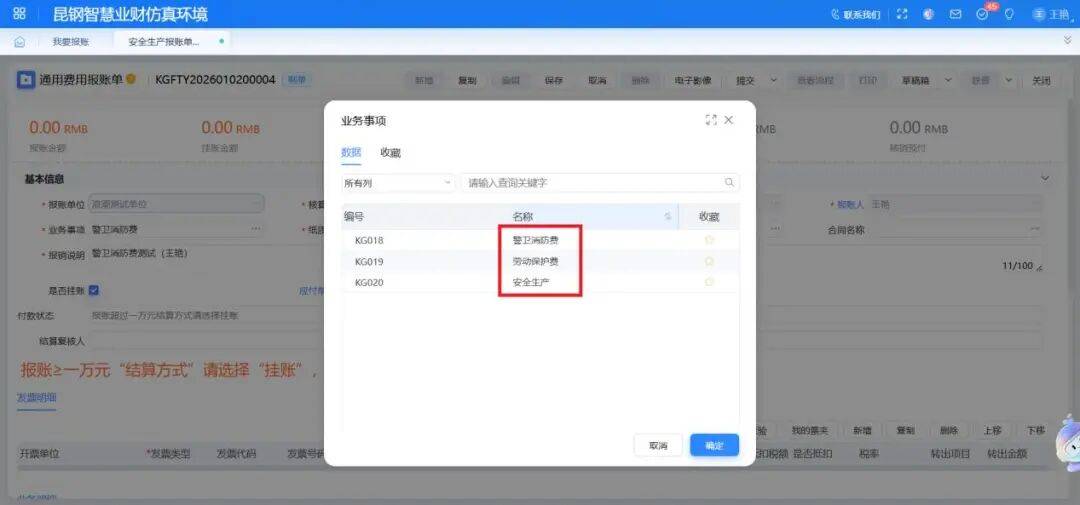Go to the home icon tab
This screenshot has height=505, width=1080.
[20, 42]
